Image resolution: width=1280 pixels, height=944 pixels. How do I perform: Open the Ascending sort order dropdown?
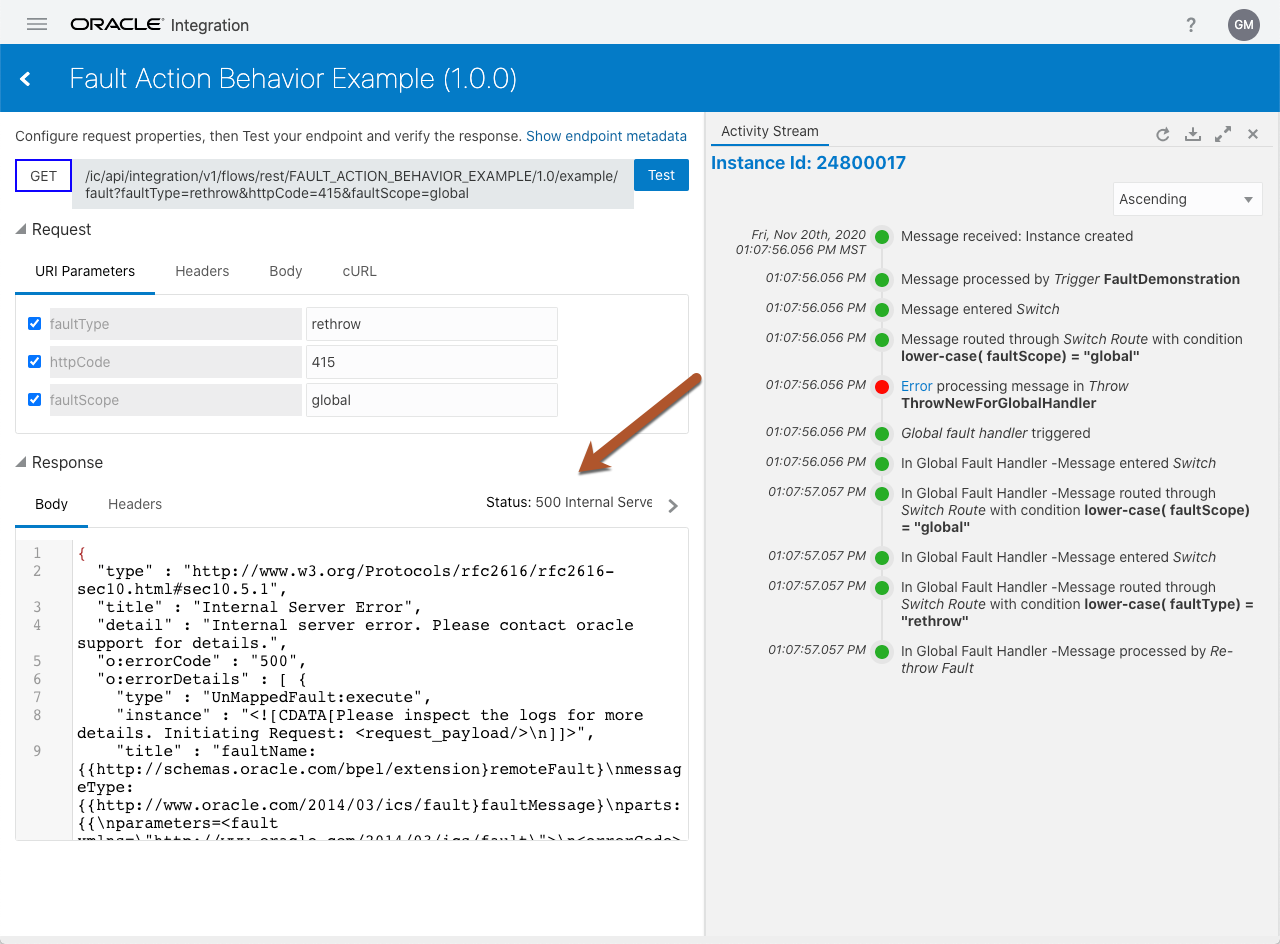(x=1187, y=199)
